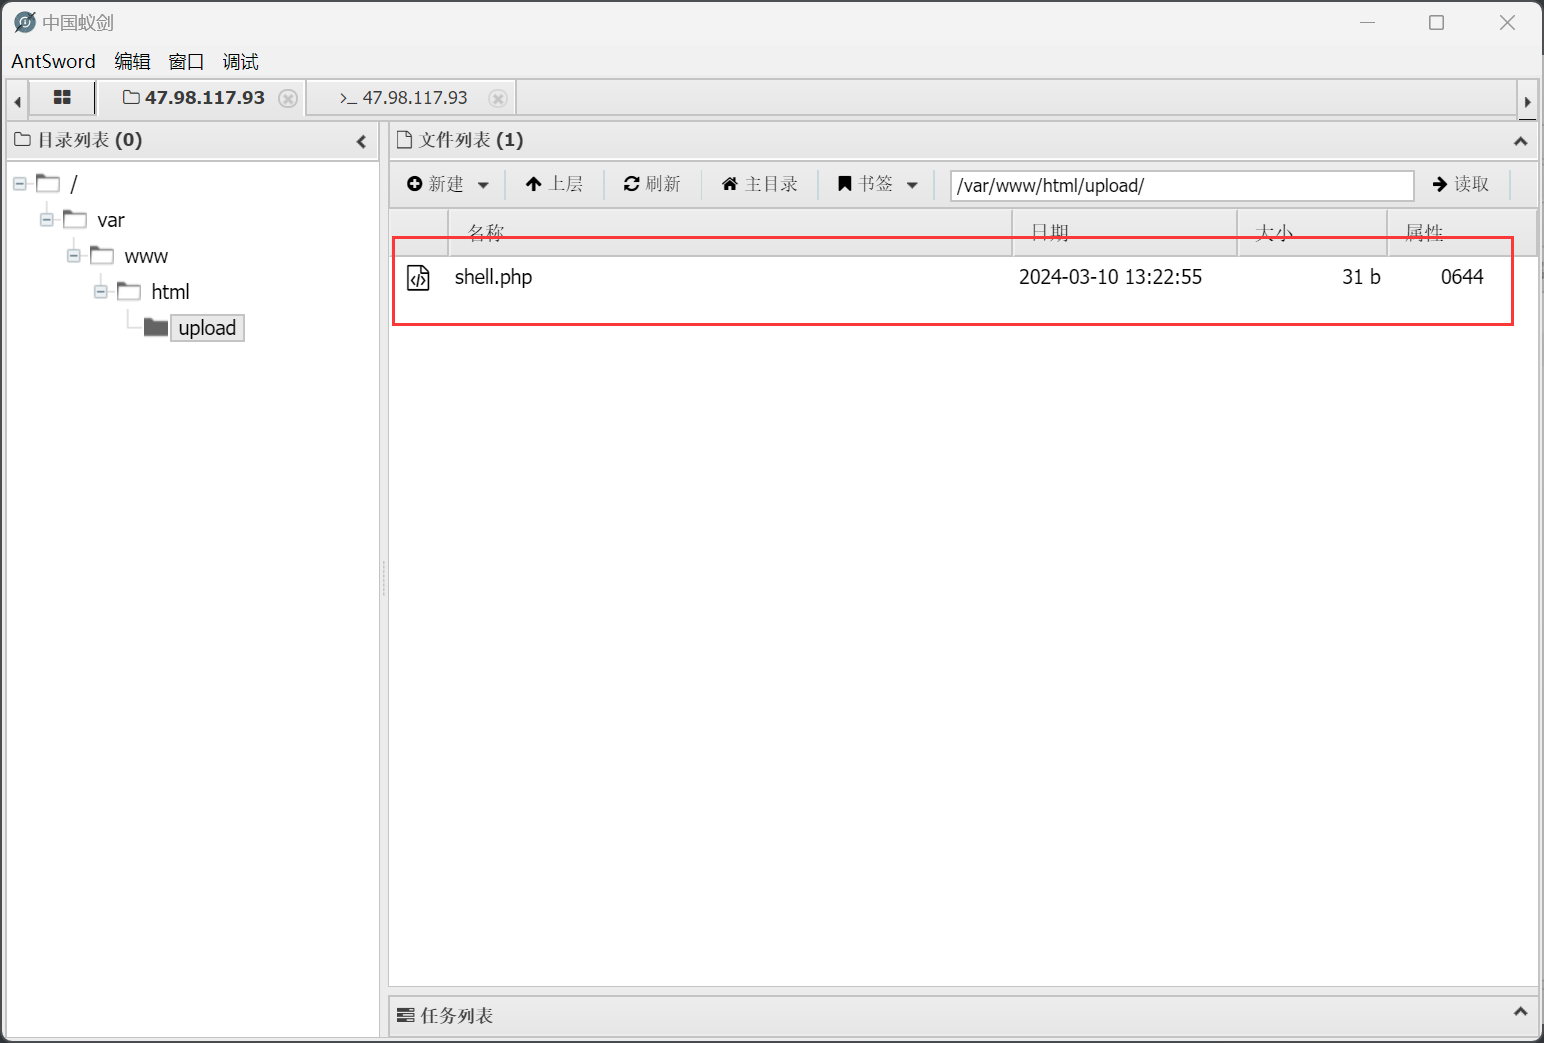
Task: Select the www folder in tree
Action: [x=130, y=256]
